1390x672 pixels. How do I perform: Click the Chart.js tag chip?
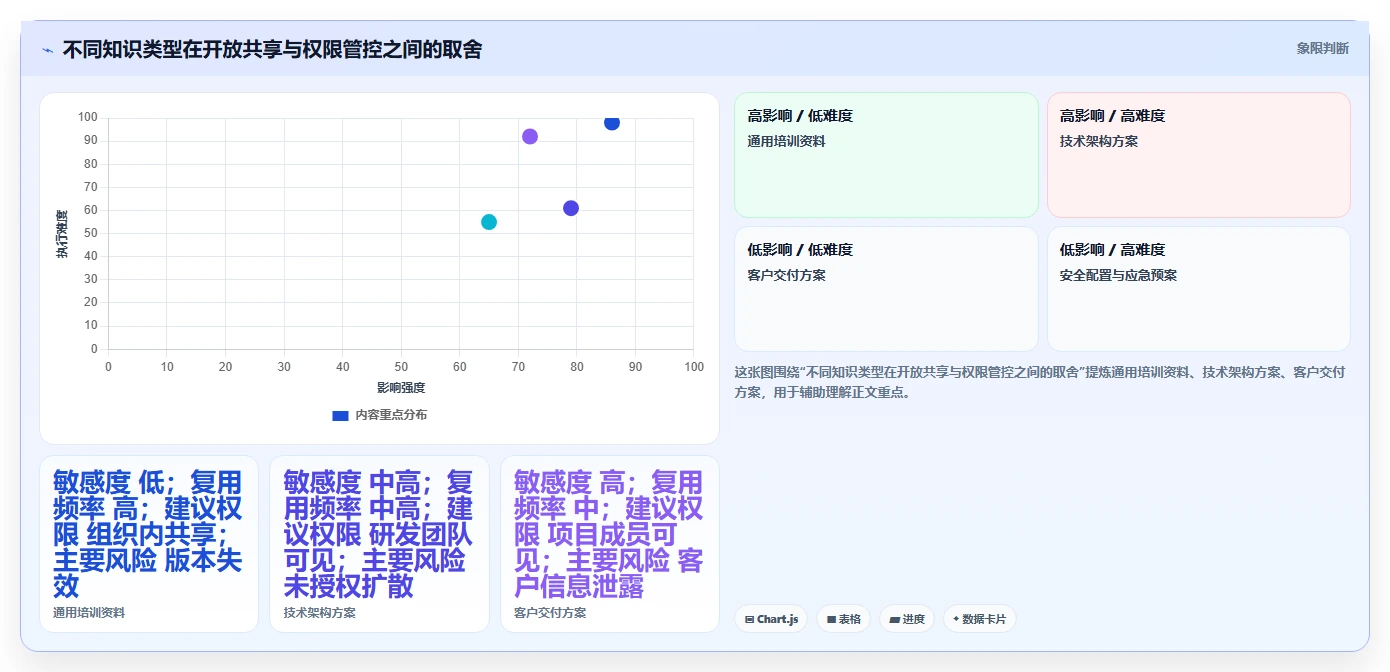(771, 619)
